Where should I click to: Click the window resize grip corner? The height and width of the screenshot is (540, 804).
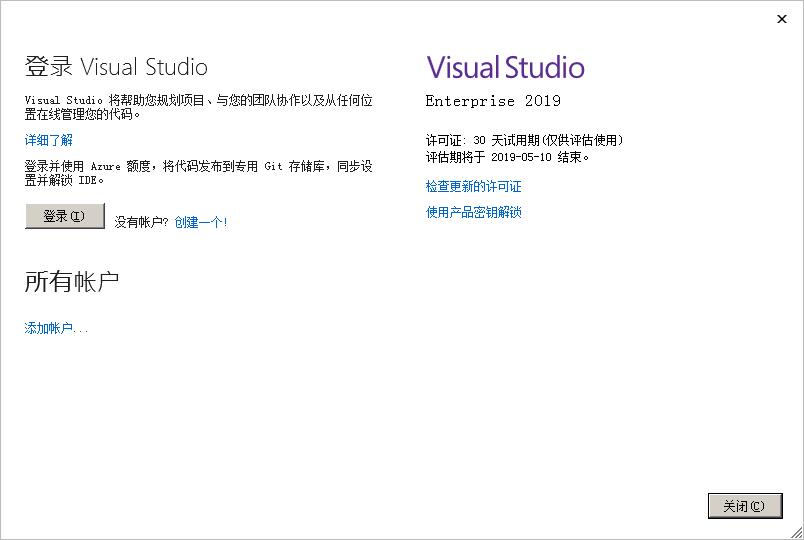pos(796,532)
